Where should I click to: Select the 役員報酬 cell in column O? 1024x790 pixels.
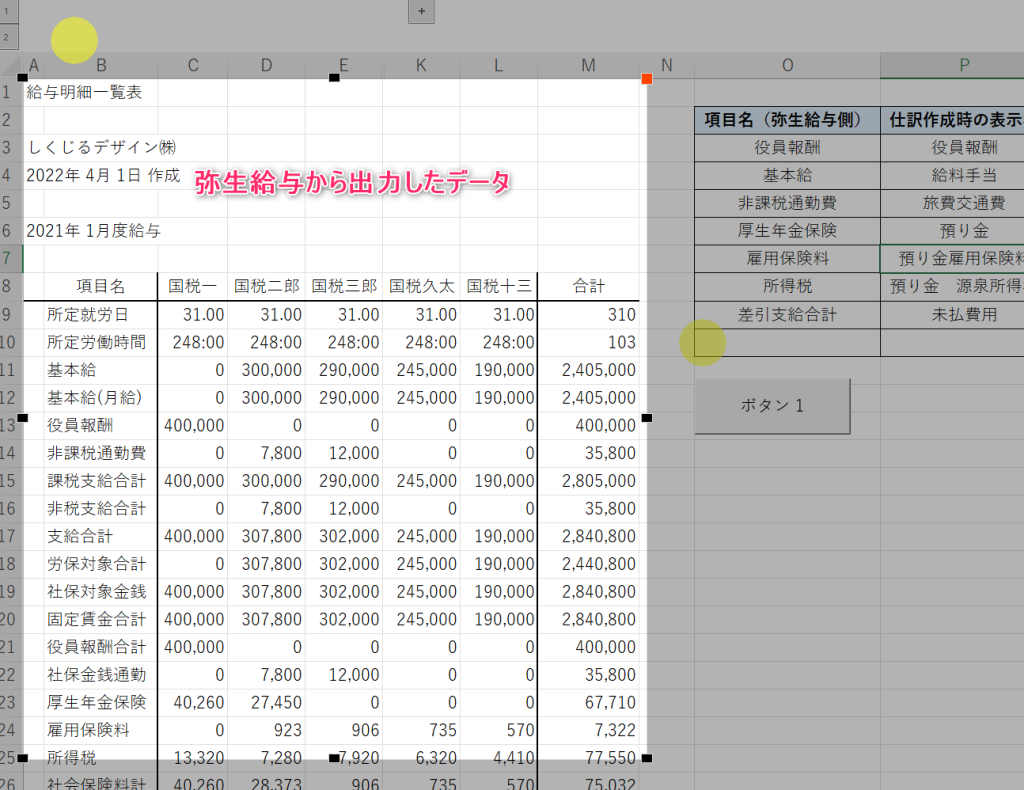tap(787, 147)
